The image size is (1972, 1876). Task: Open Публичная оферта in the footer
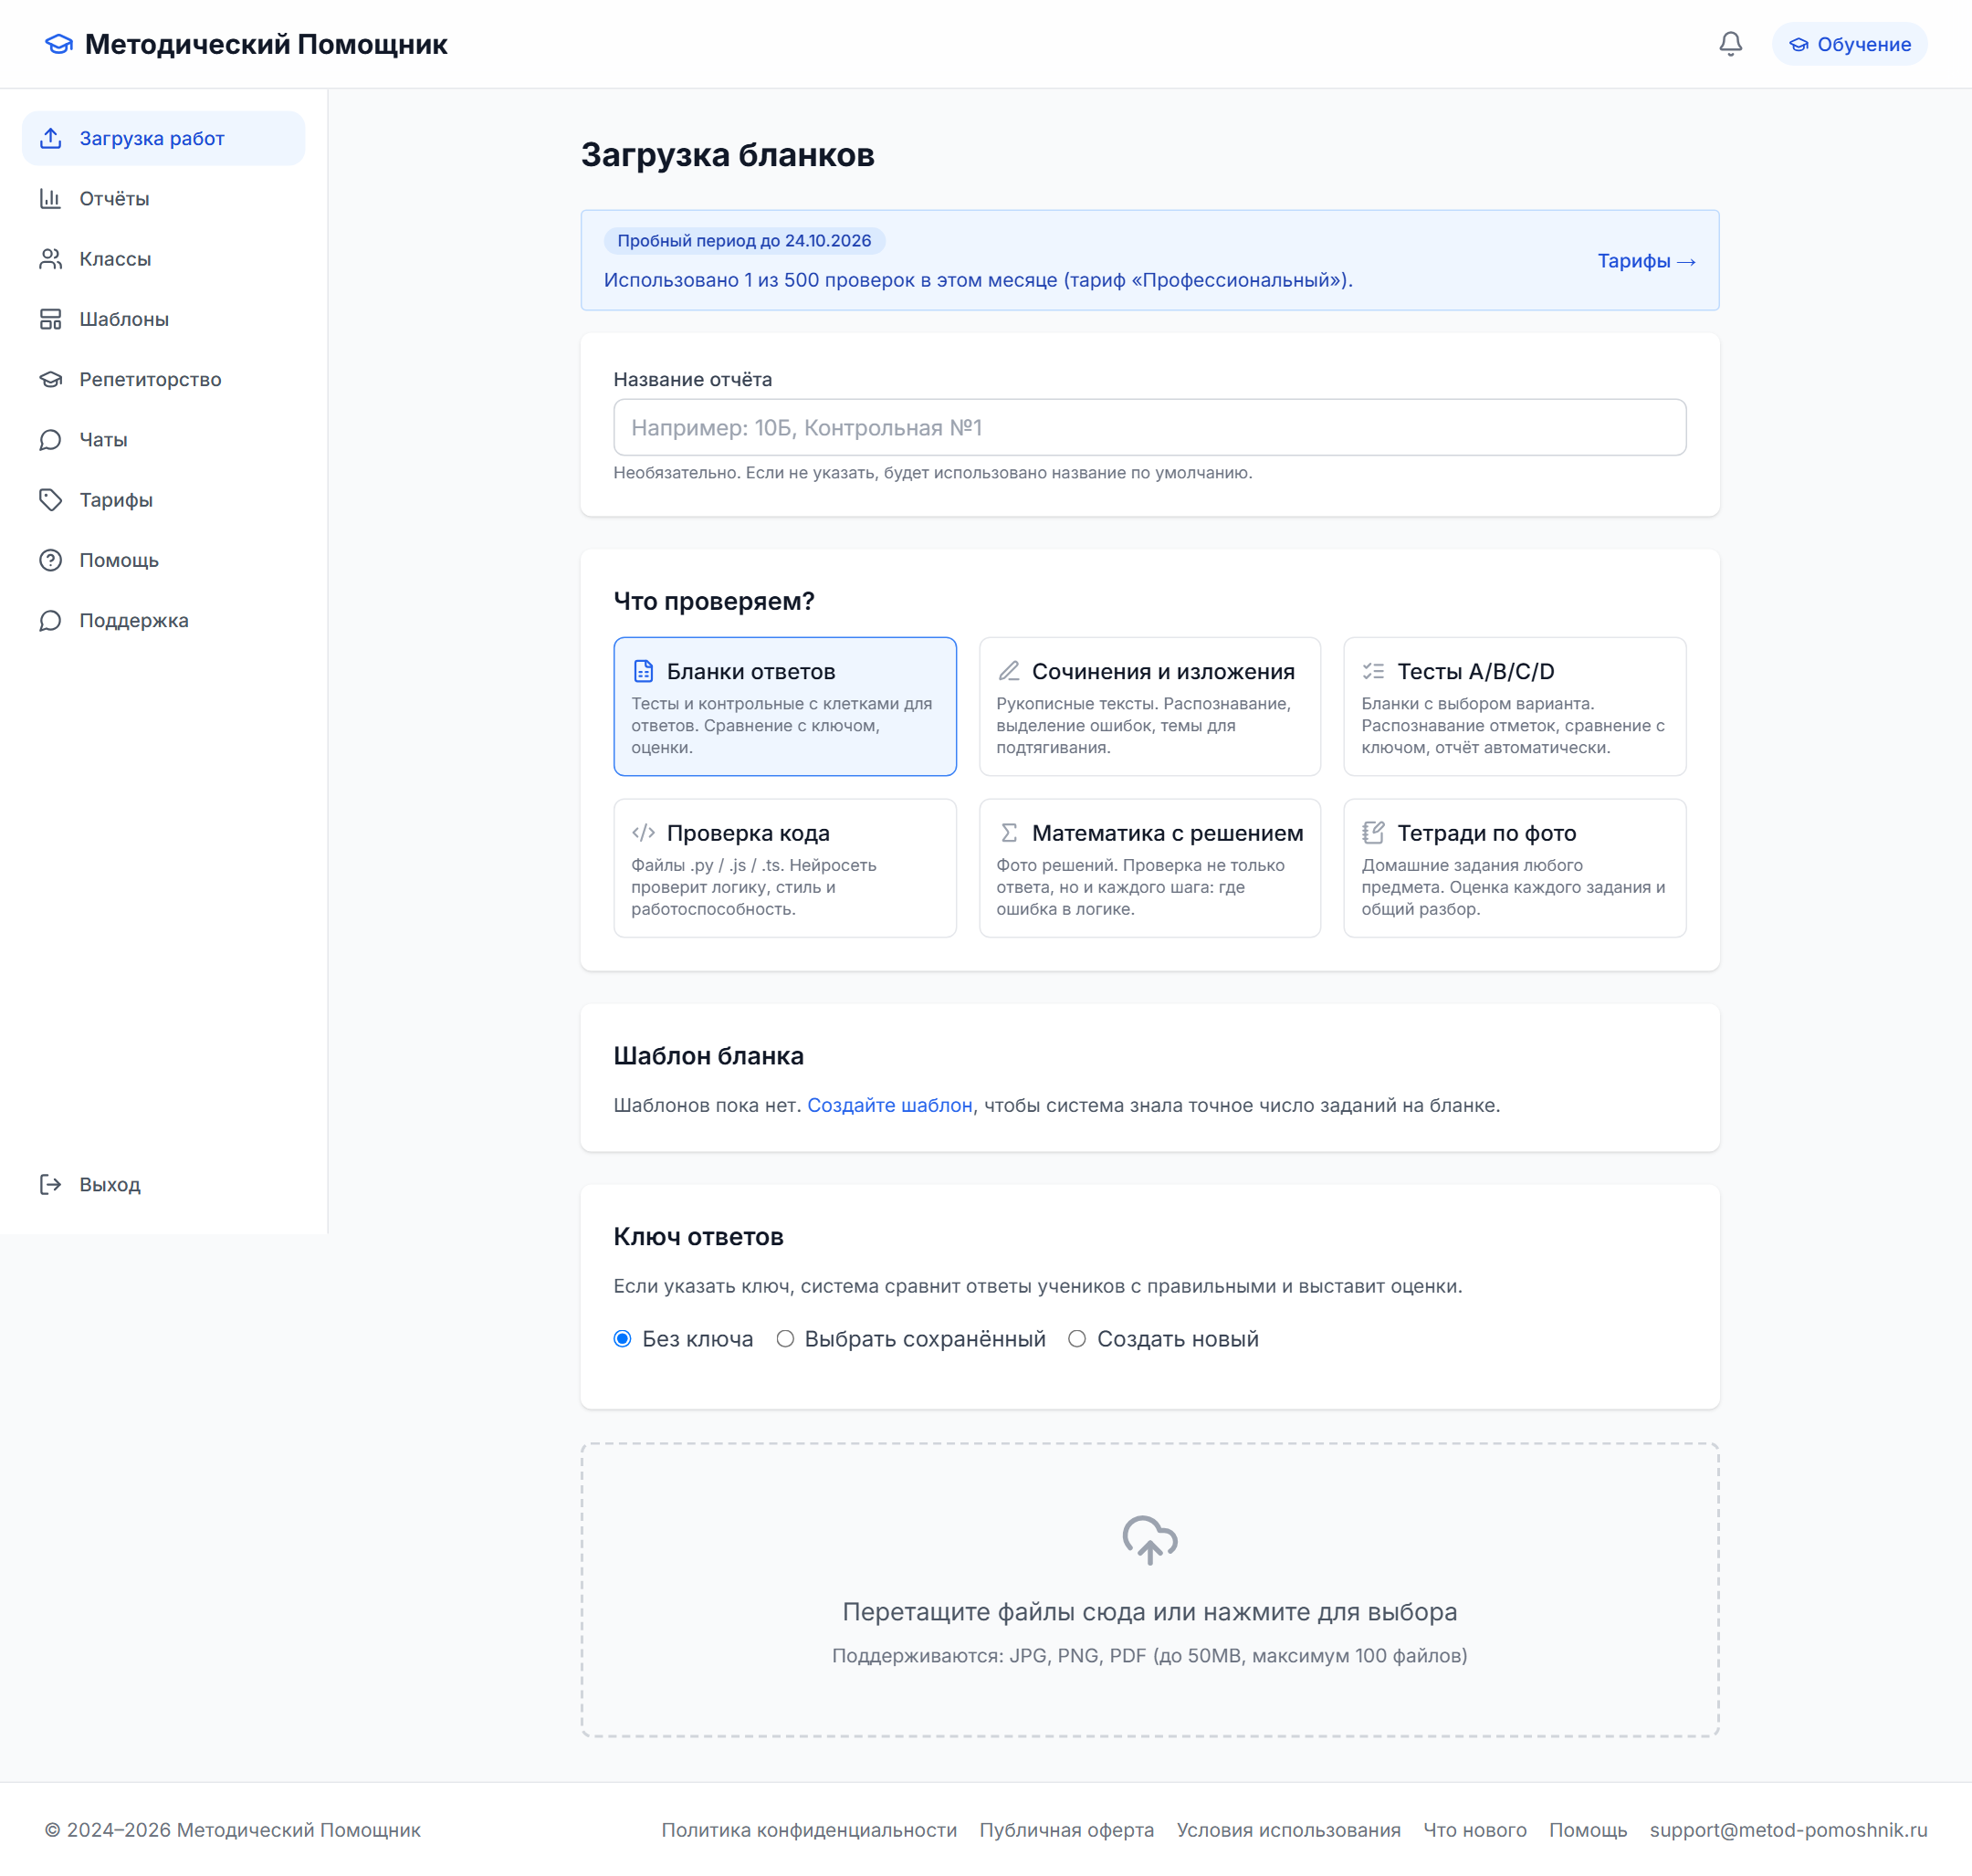[x=1066, y=1830]
